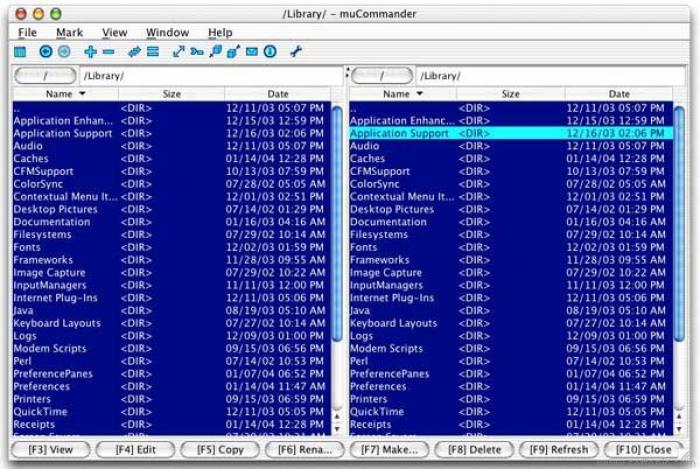This screenshot has width=700, height=469.
Task: Sort left panel by Size column
Action: click(x=171, y=94)
